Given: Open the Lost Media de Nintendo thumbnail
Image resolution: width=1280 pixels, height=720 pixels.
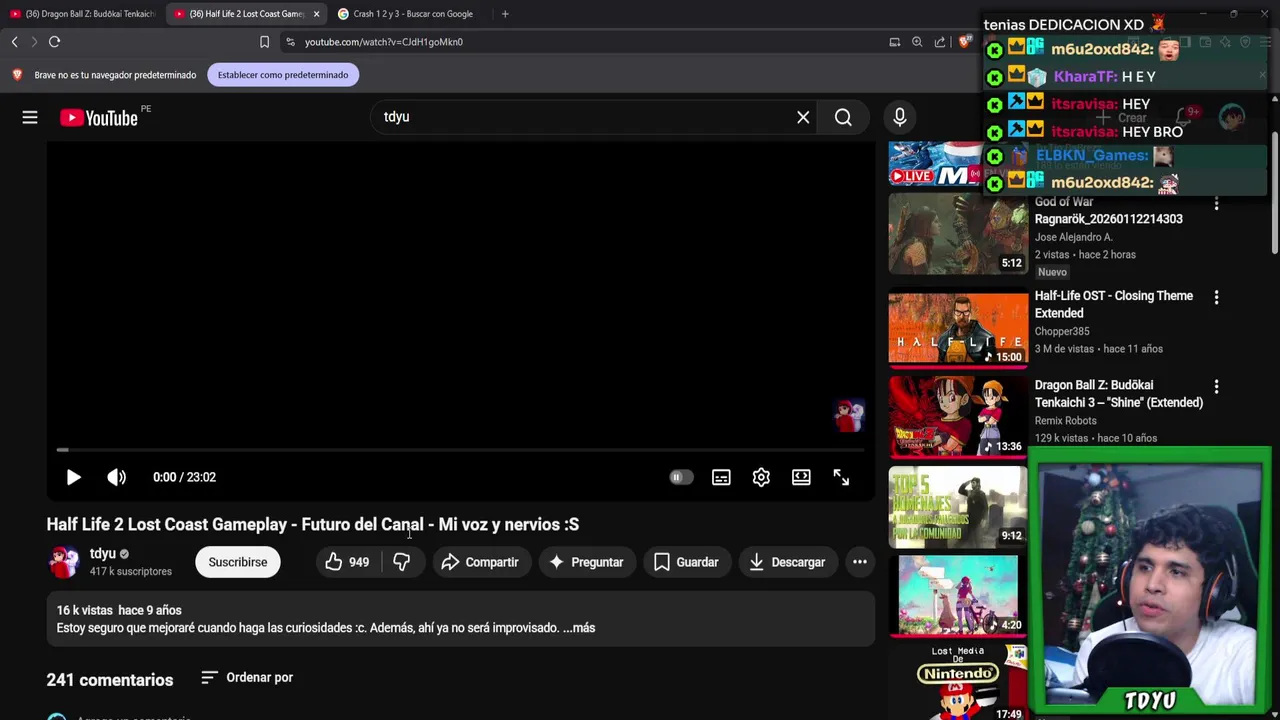Looking at the screenshot, I should click(958, 684).
